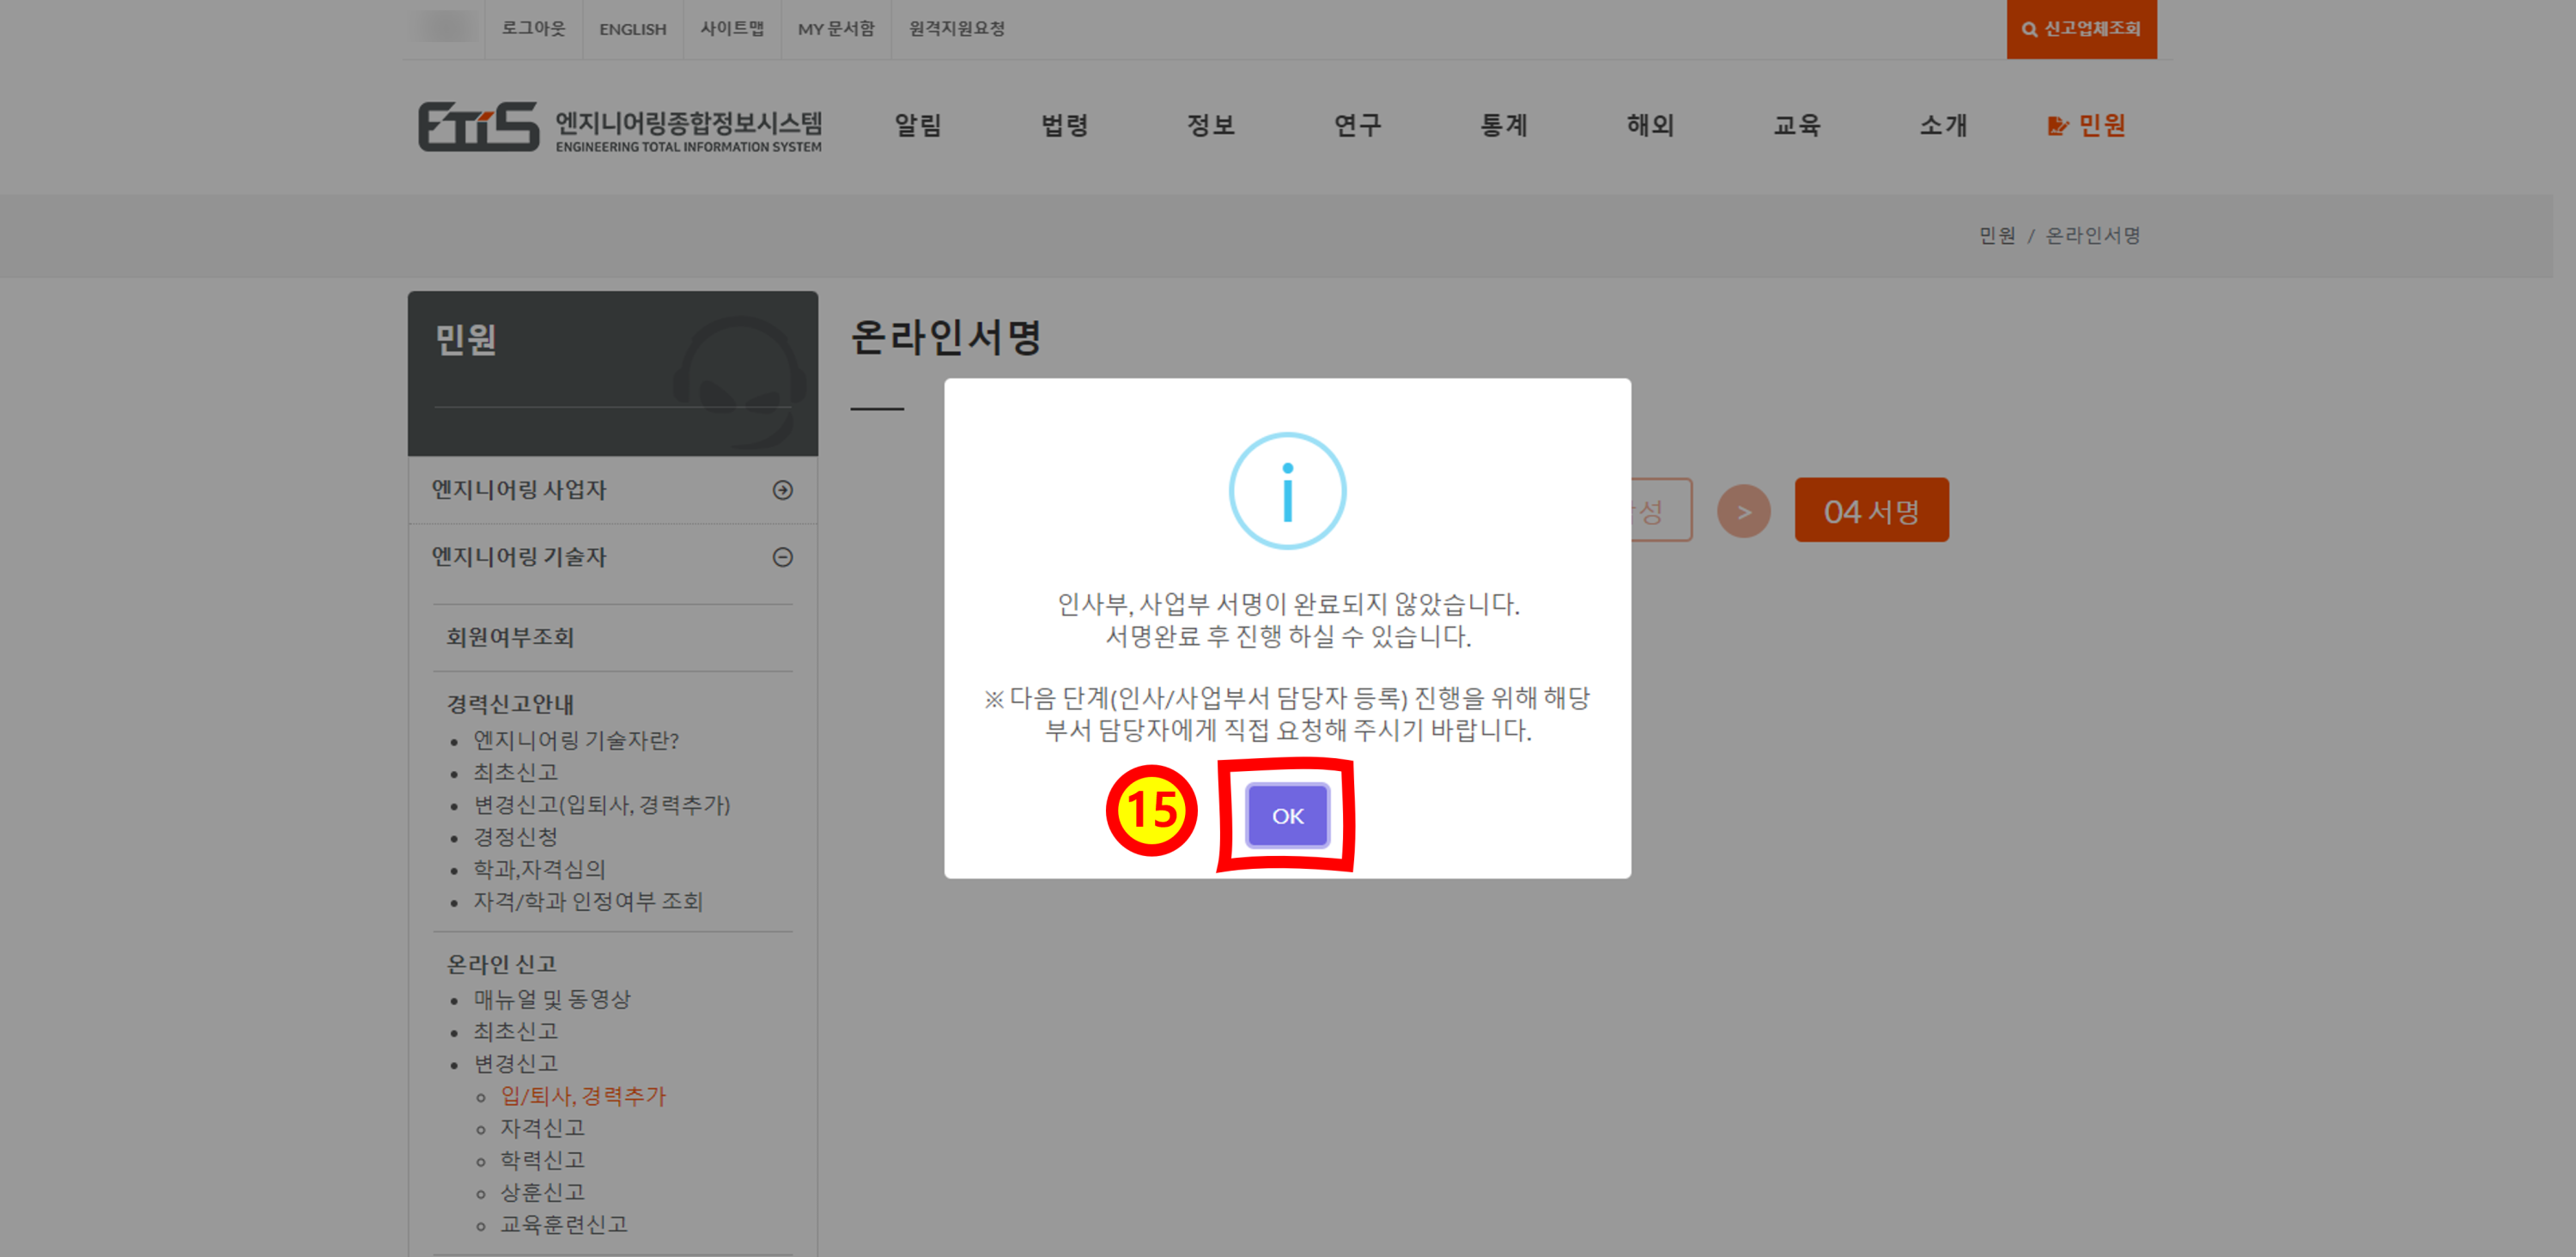The height and width of the screenshot is (1257, 2576).
Task: Click the OK button in dialog
Action: [1287, 816]
